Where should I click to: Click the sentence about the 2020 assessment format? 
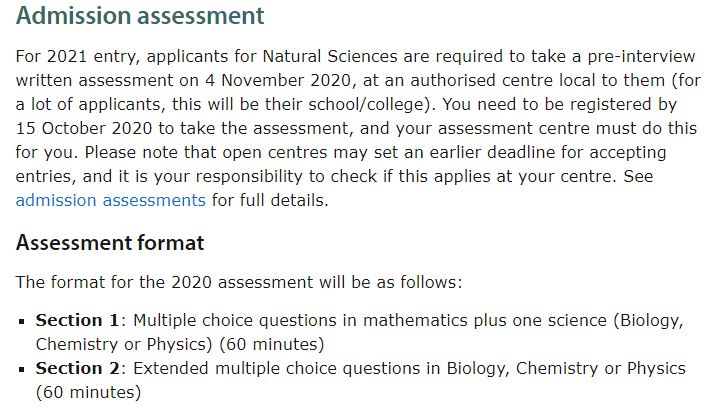tap(239, 283)
